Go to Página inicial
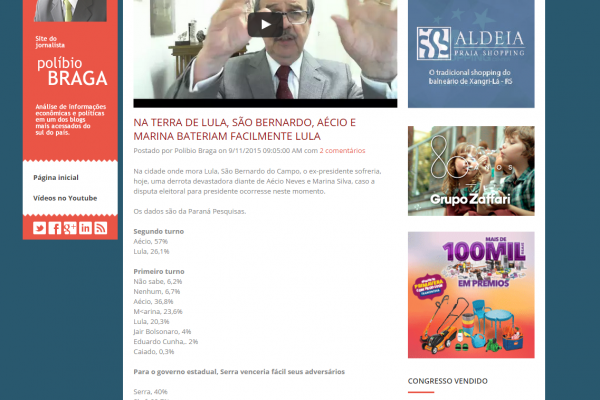Screen dimensions: 600x400 tap(56, 177)
